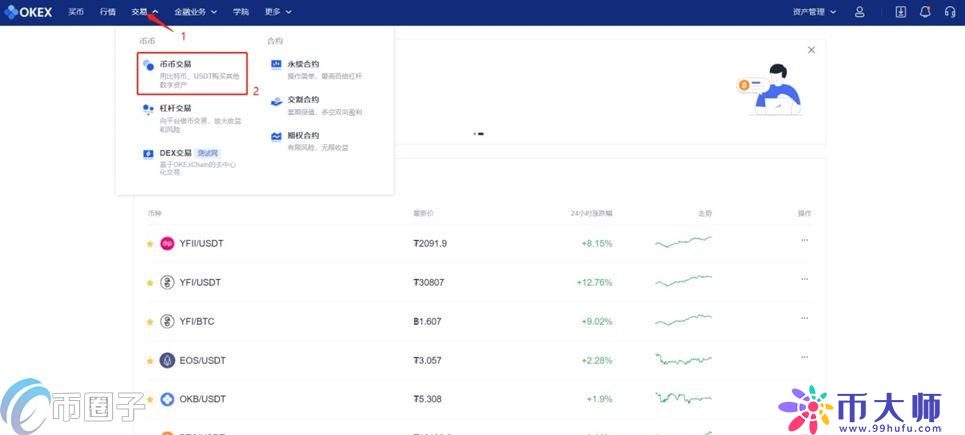Open the user account profile icon
This screenshot has height=435, width=965.
(x=859, y=12)
